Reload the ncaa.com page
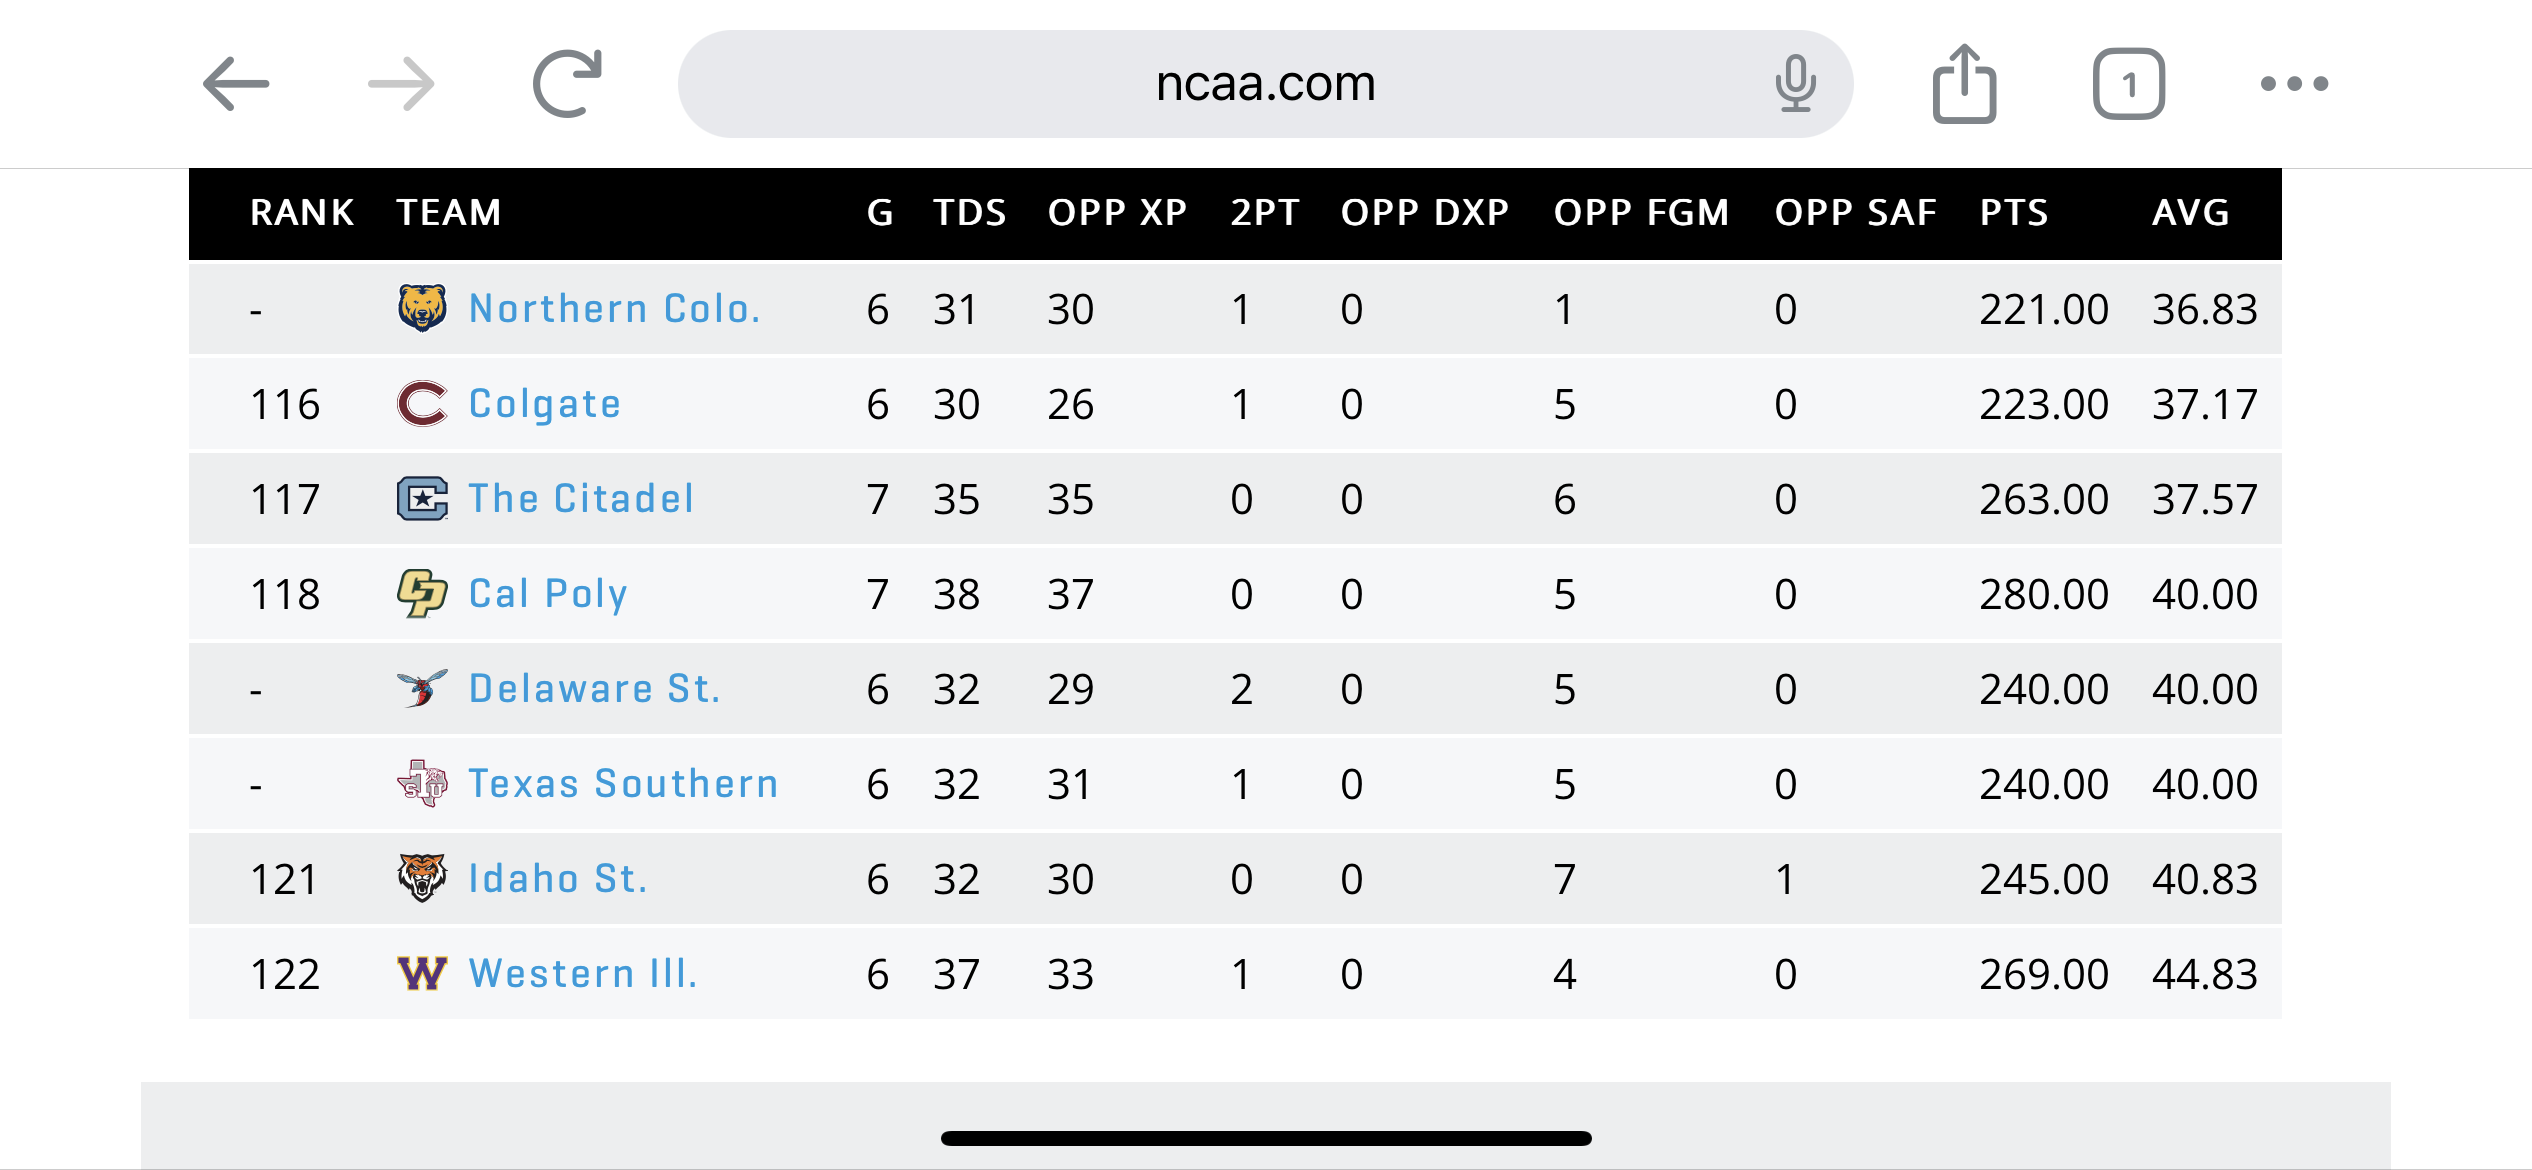Viewport: 2532px width, 1170px height. 567,84
